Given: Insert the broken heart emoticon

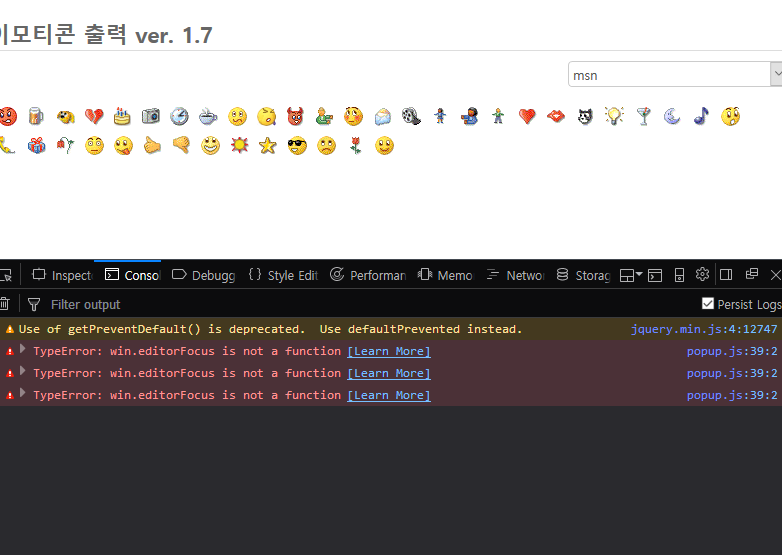Looking at the screenshot, I should coord(94,116).
